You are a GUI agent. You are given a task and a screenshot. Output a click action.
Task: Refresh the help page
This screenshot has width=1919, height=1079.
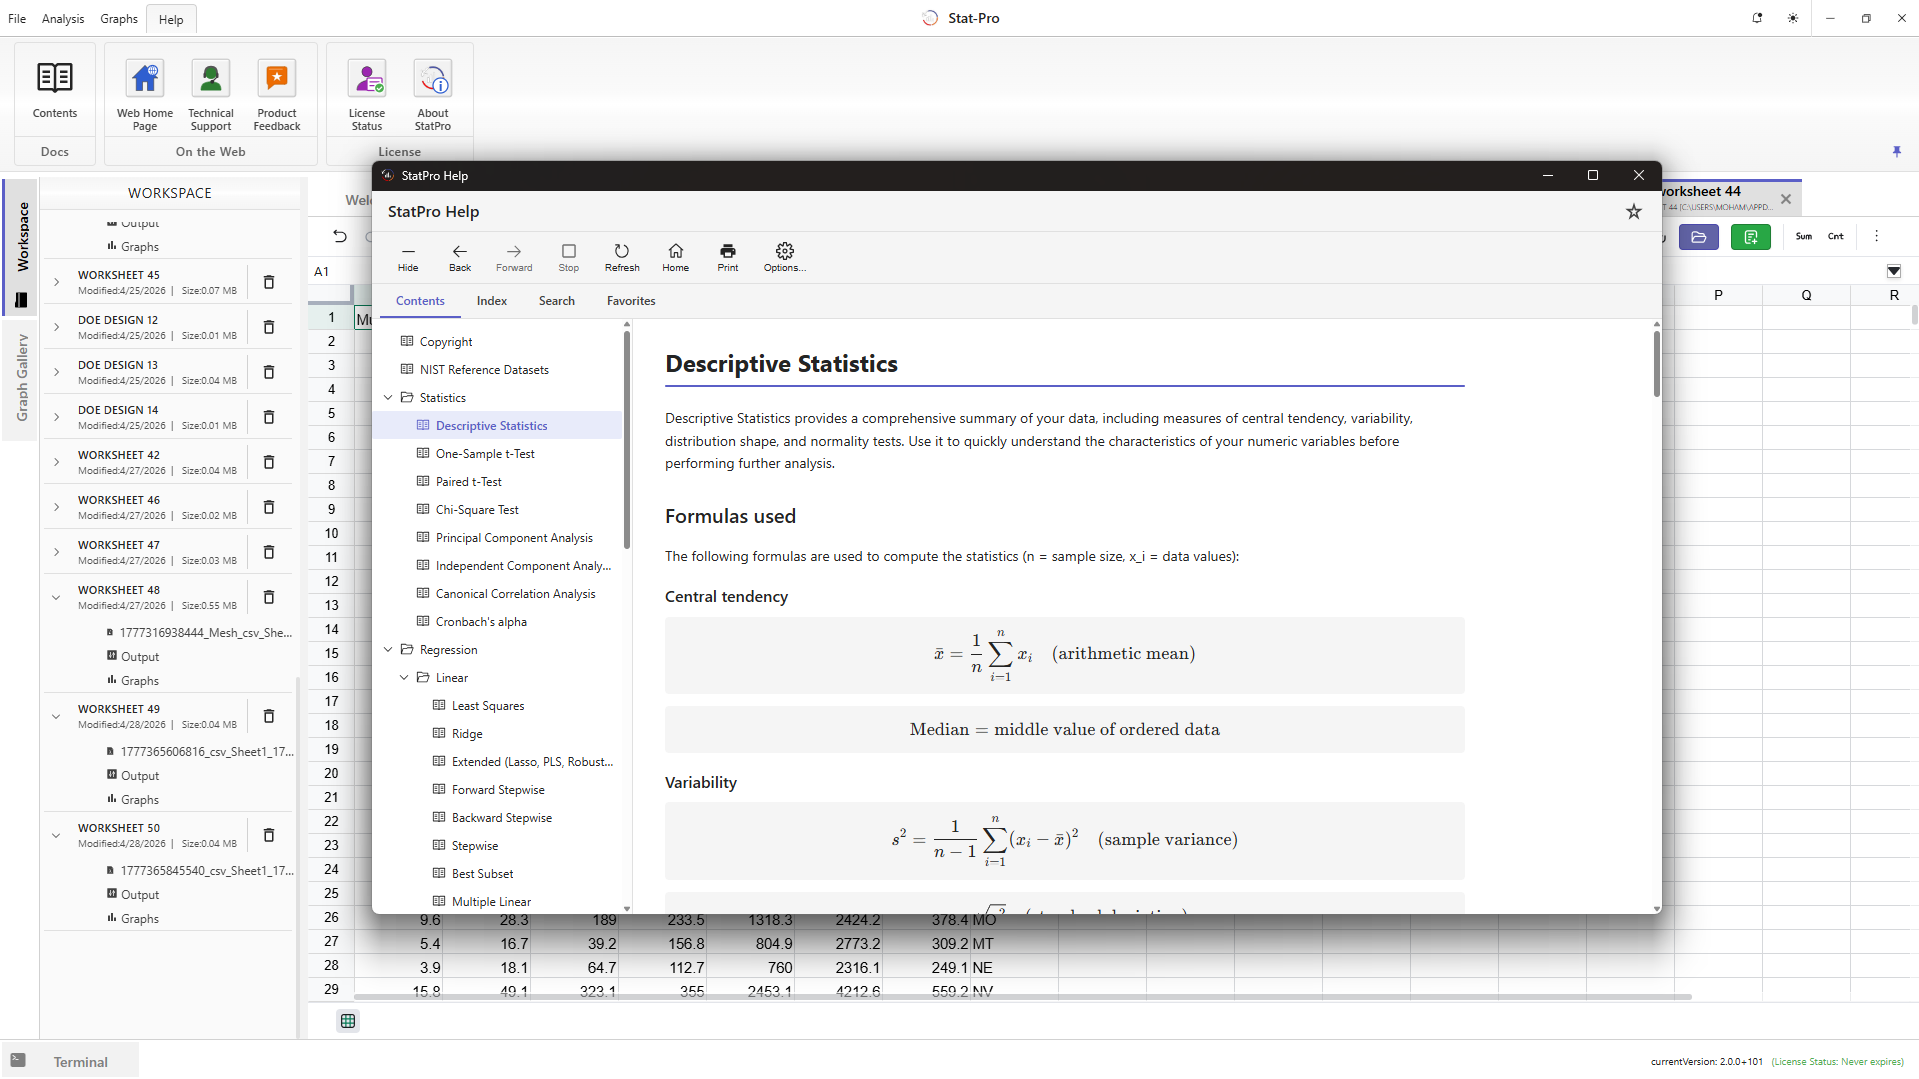[622, 257]
